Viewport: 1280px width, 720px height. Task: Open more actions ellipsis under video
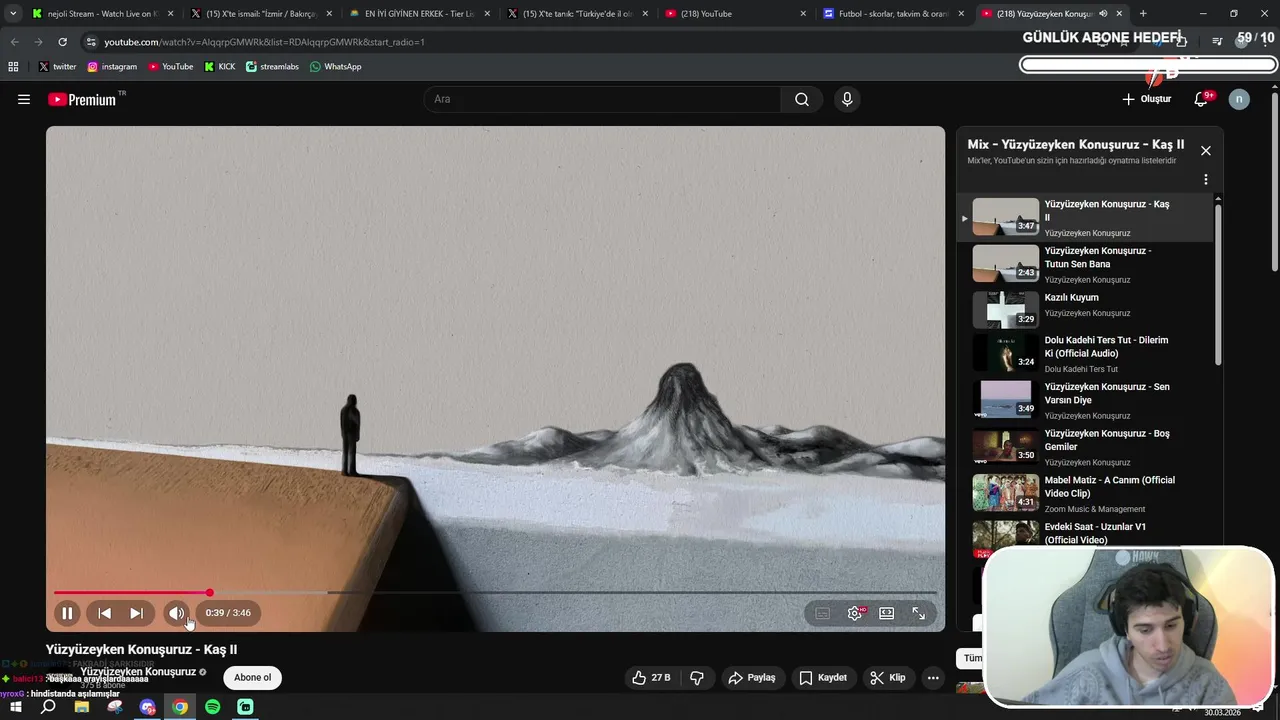[933, 678]
